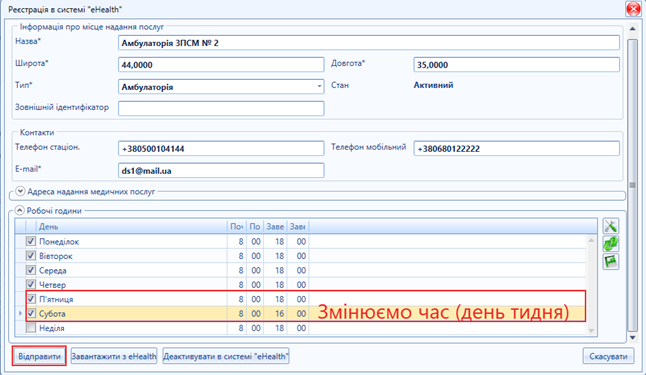The image size is (646, 375).
Task: Toggle the Четвер checkbox
Action: tap(31, 284)
